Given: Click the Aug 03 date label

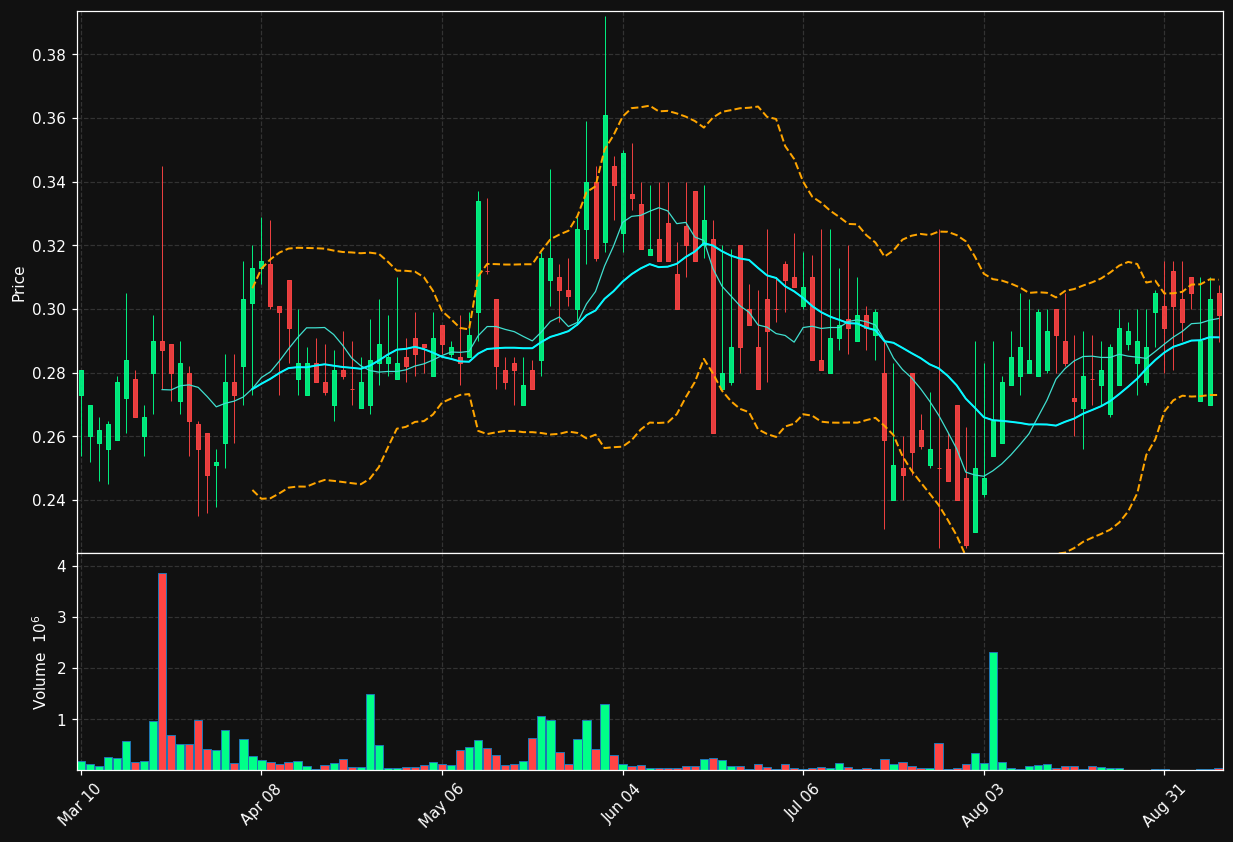Looking at the screenshot, I should tap(982, 804).
